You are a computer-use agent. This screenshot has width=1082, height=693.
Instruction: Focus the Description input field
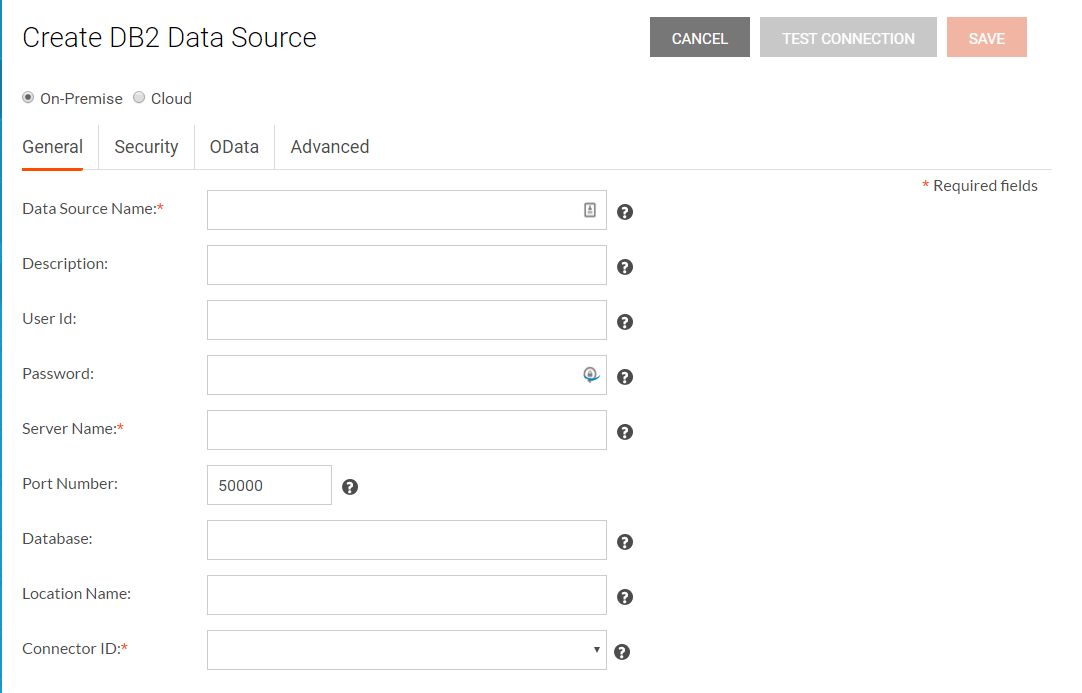tap(406, 265)
